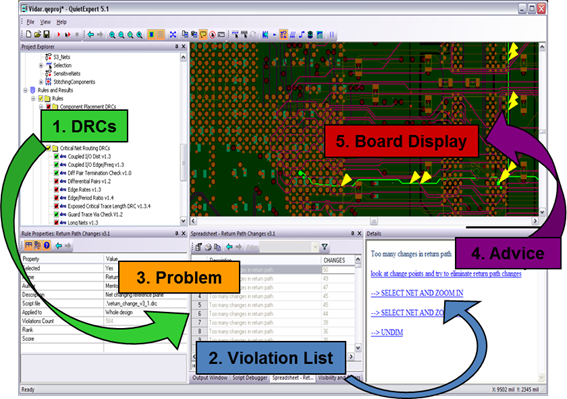Viewport: 567px width, 399px height.
Task: Toggle the Edge Rates v1.3 checkbox
Action: coord(56,190)
